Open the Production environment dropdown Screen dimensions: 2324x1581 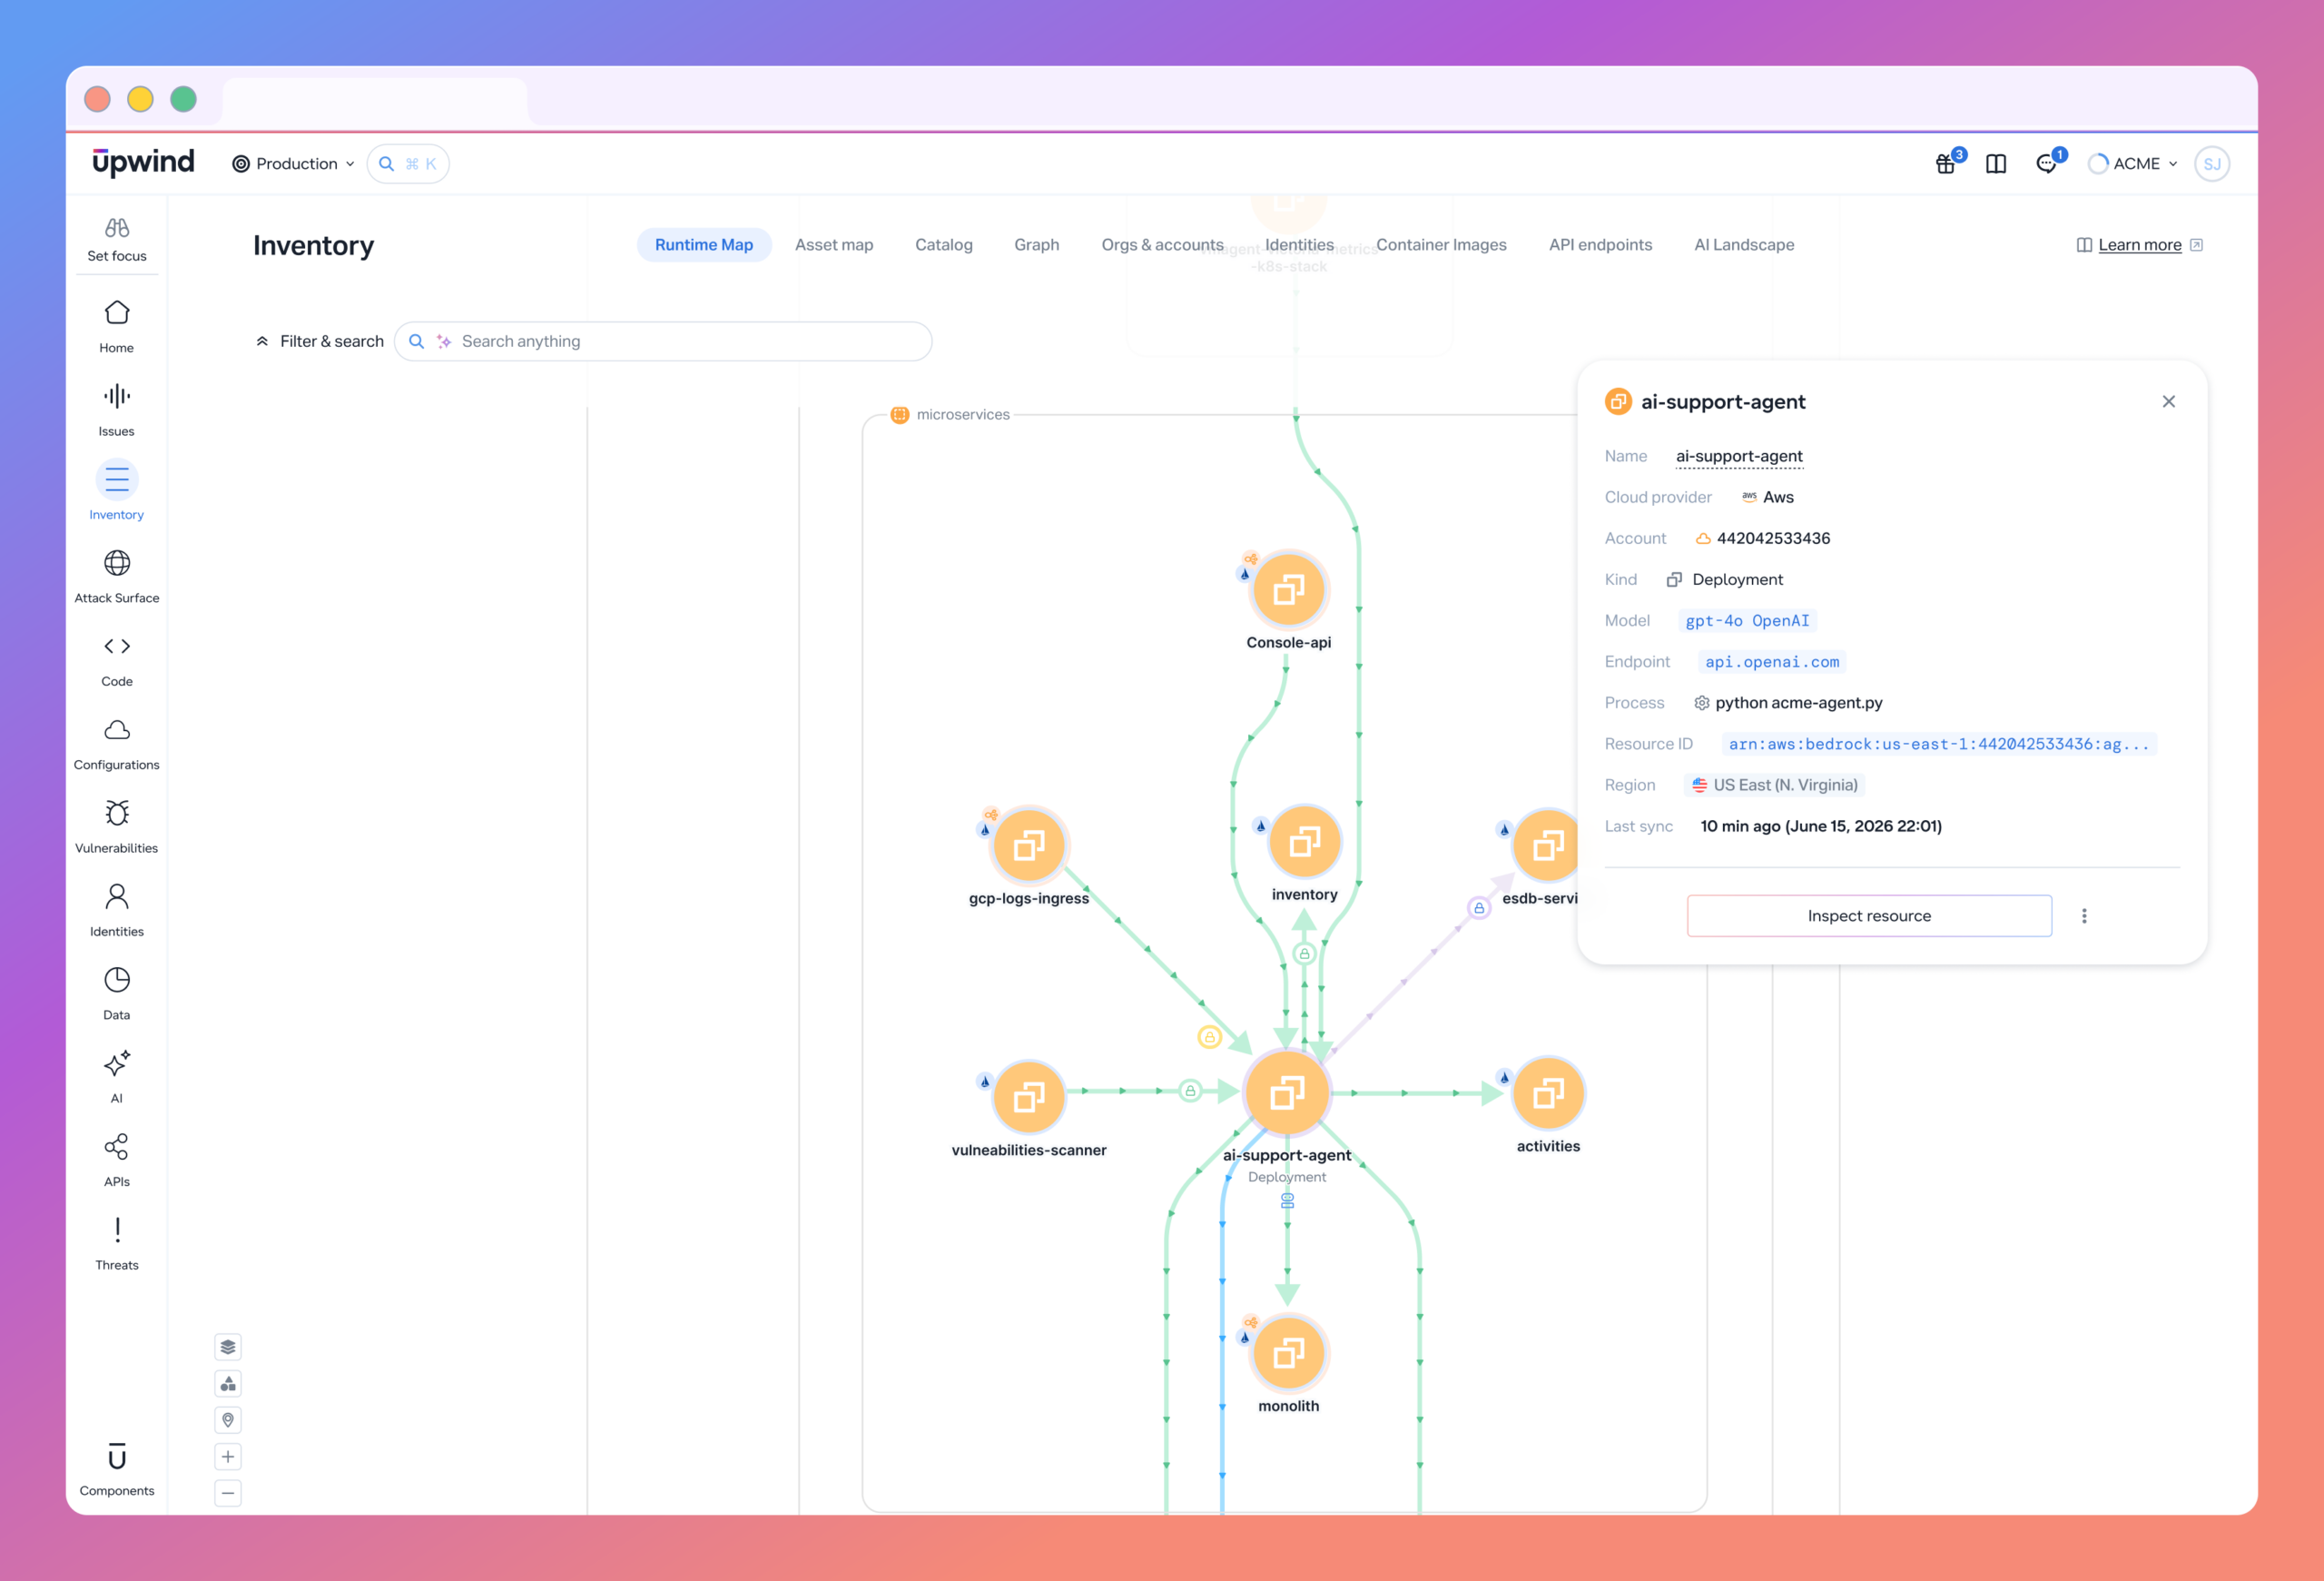[293, 164]
